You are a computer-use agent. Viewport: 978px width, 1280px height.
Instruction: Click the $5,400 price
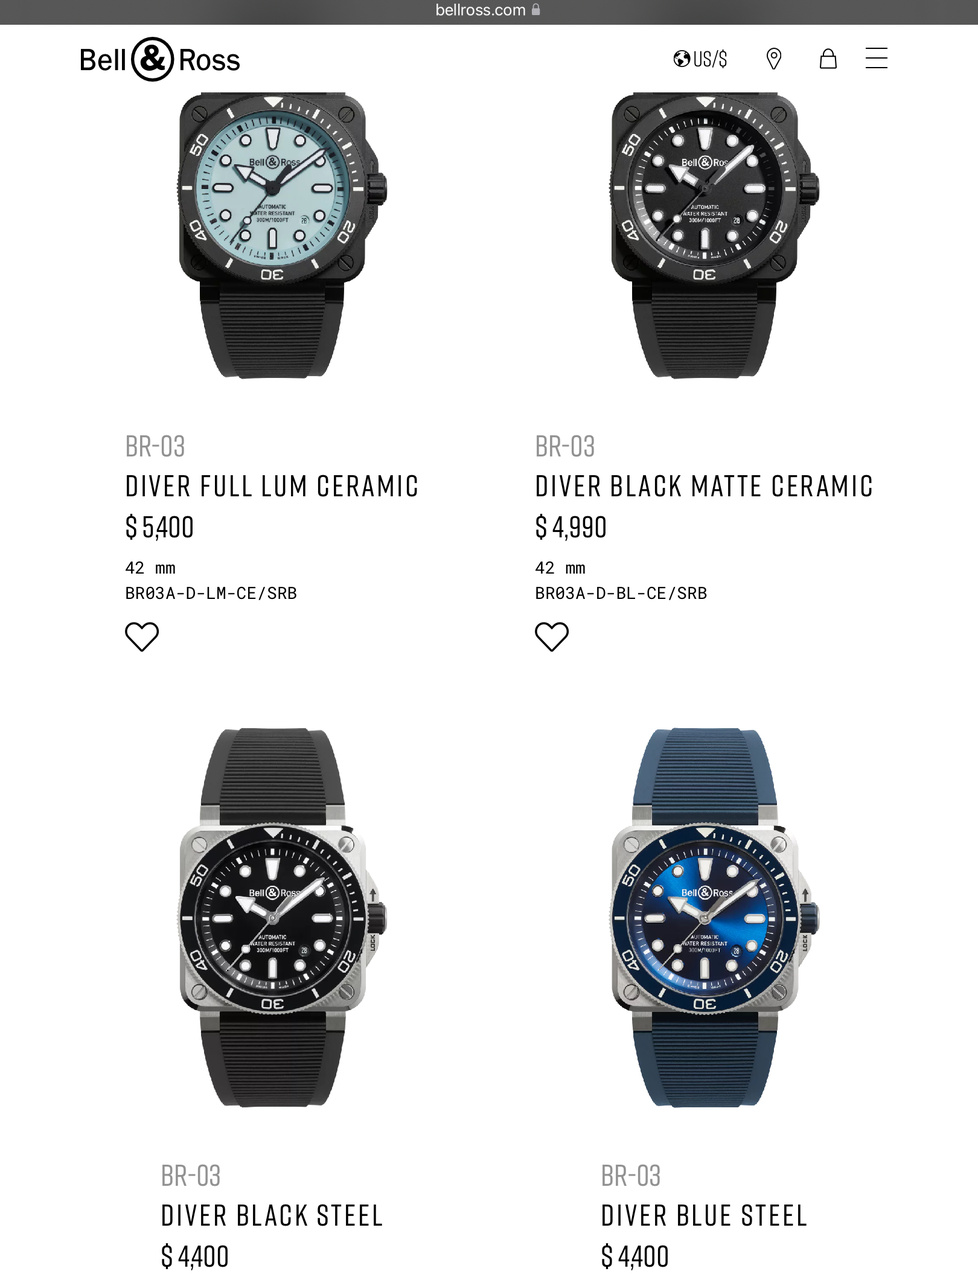[160, 527]
